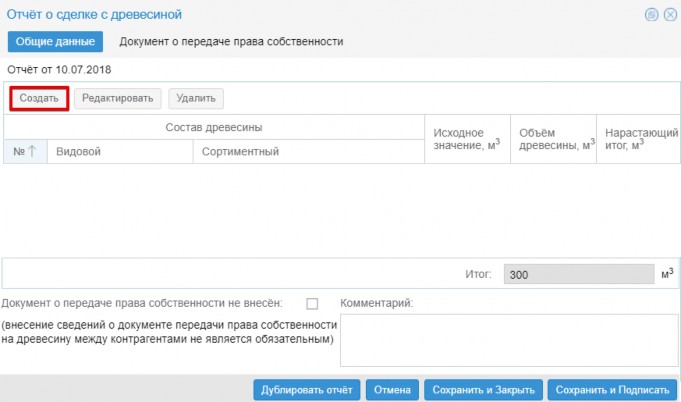Check 'Документ о передаче права собственности не внесён'
This screenshot has width=681, height=402.
tap(312, 303)
